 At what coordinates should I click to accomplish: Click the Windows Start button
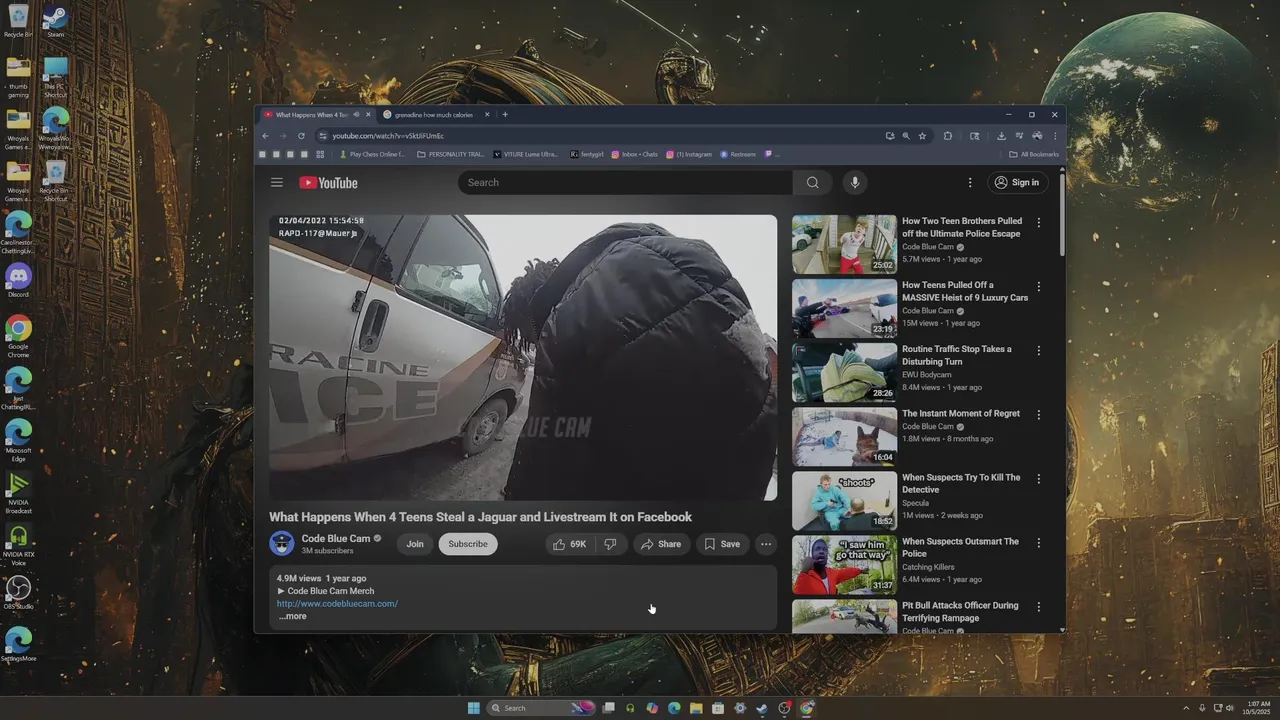[x=473, y=708]
